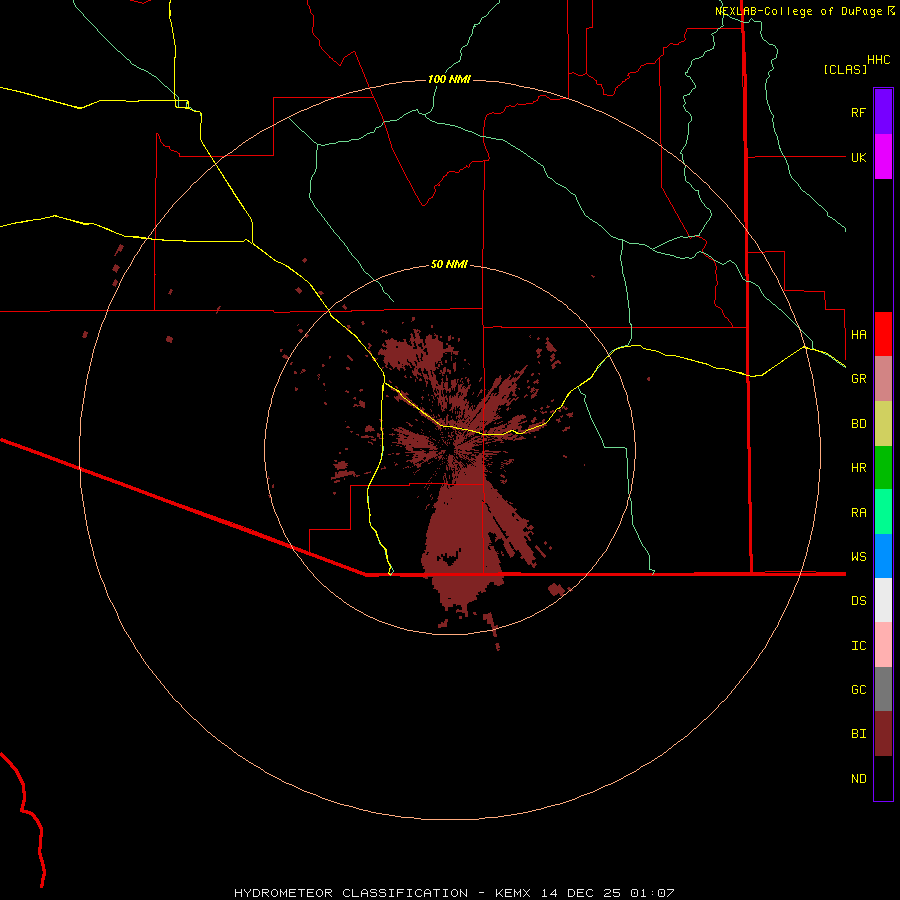
Task: Click the RF legend label
Action: [858, 112]
